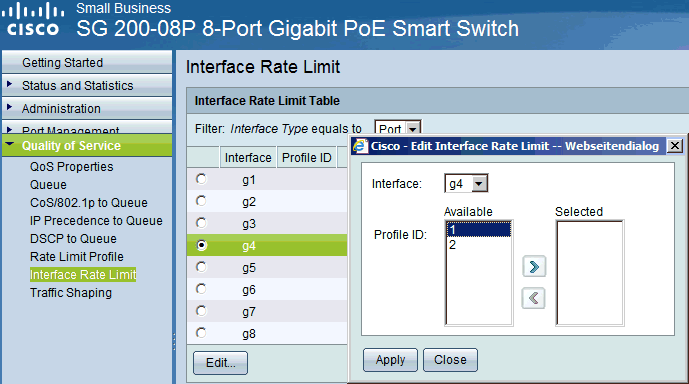Select the g3 interface radio button
The height and width of the screenshot is (384, 689).
coord(201,223)
